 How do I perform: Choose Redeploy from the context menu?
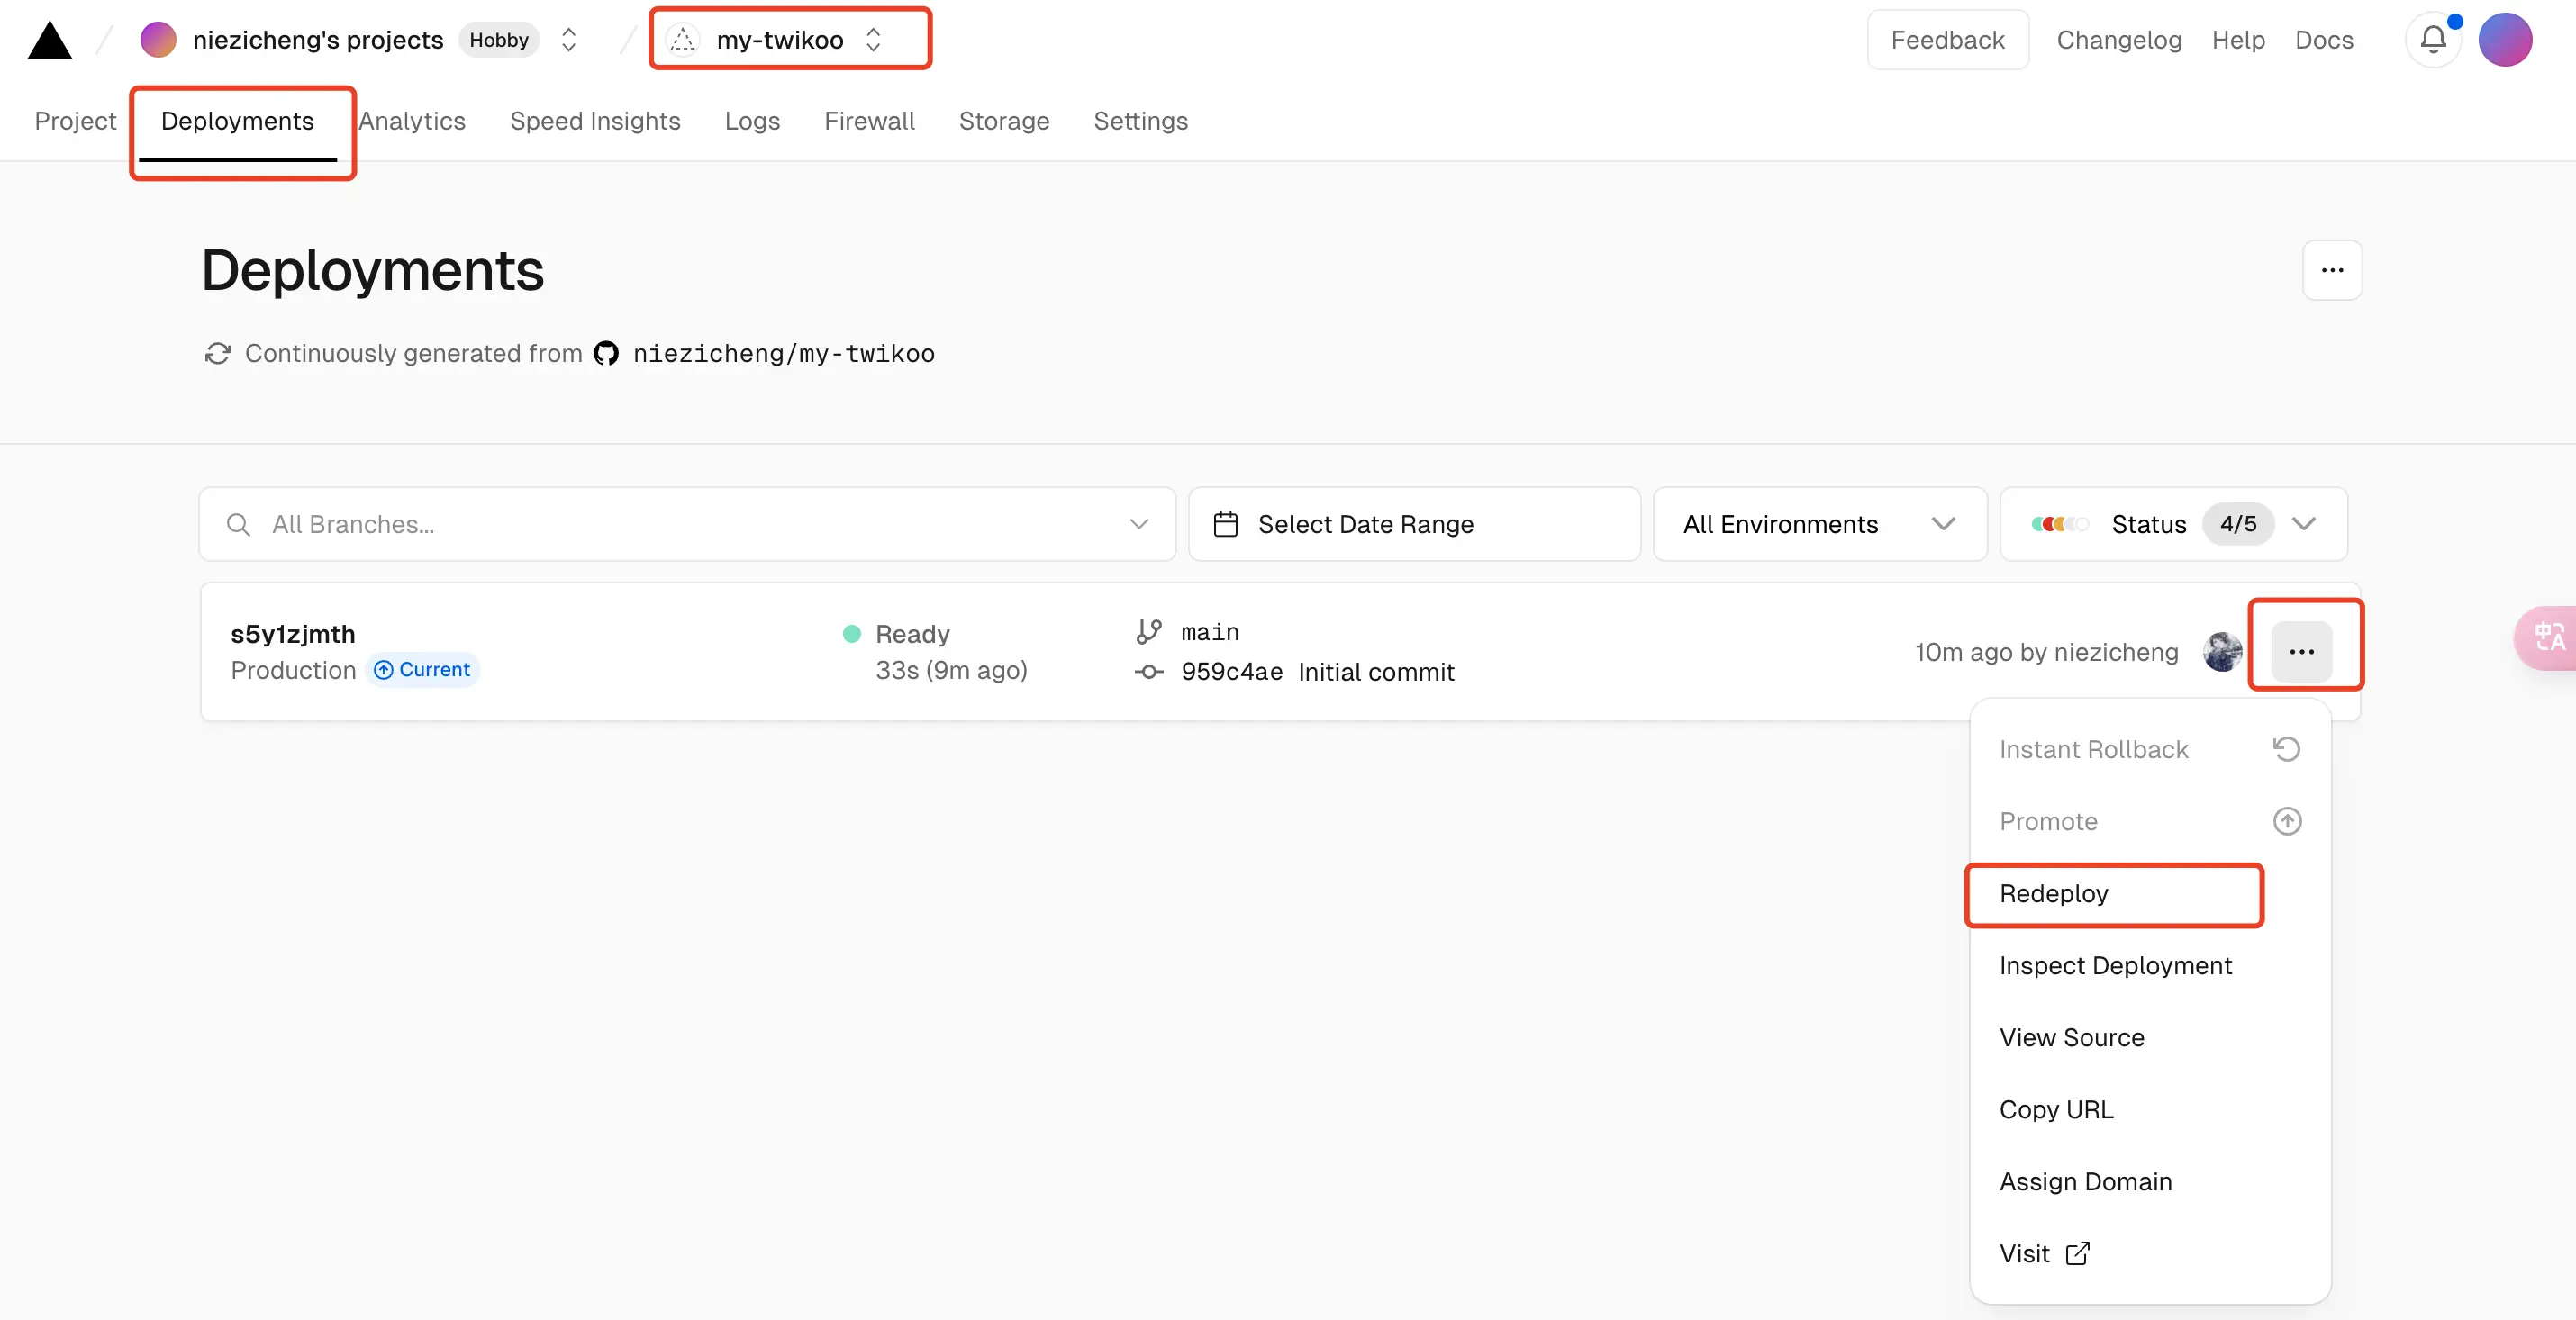click(2150, 894)
